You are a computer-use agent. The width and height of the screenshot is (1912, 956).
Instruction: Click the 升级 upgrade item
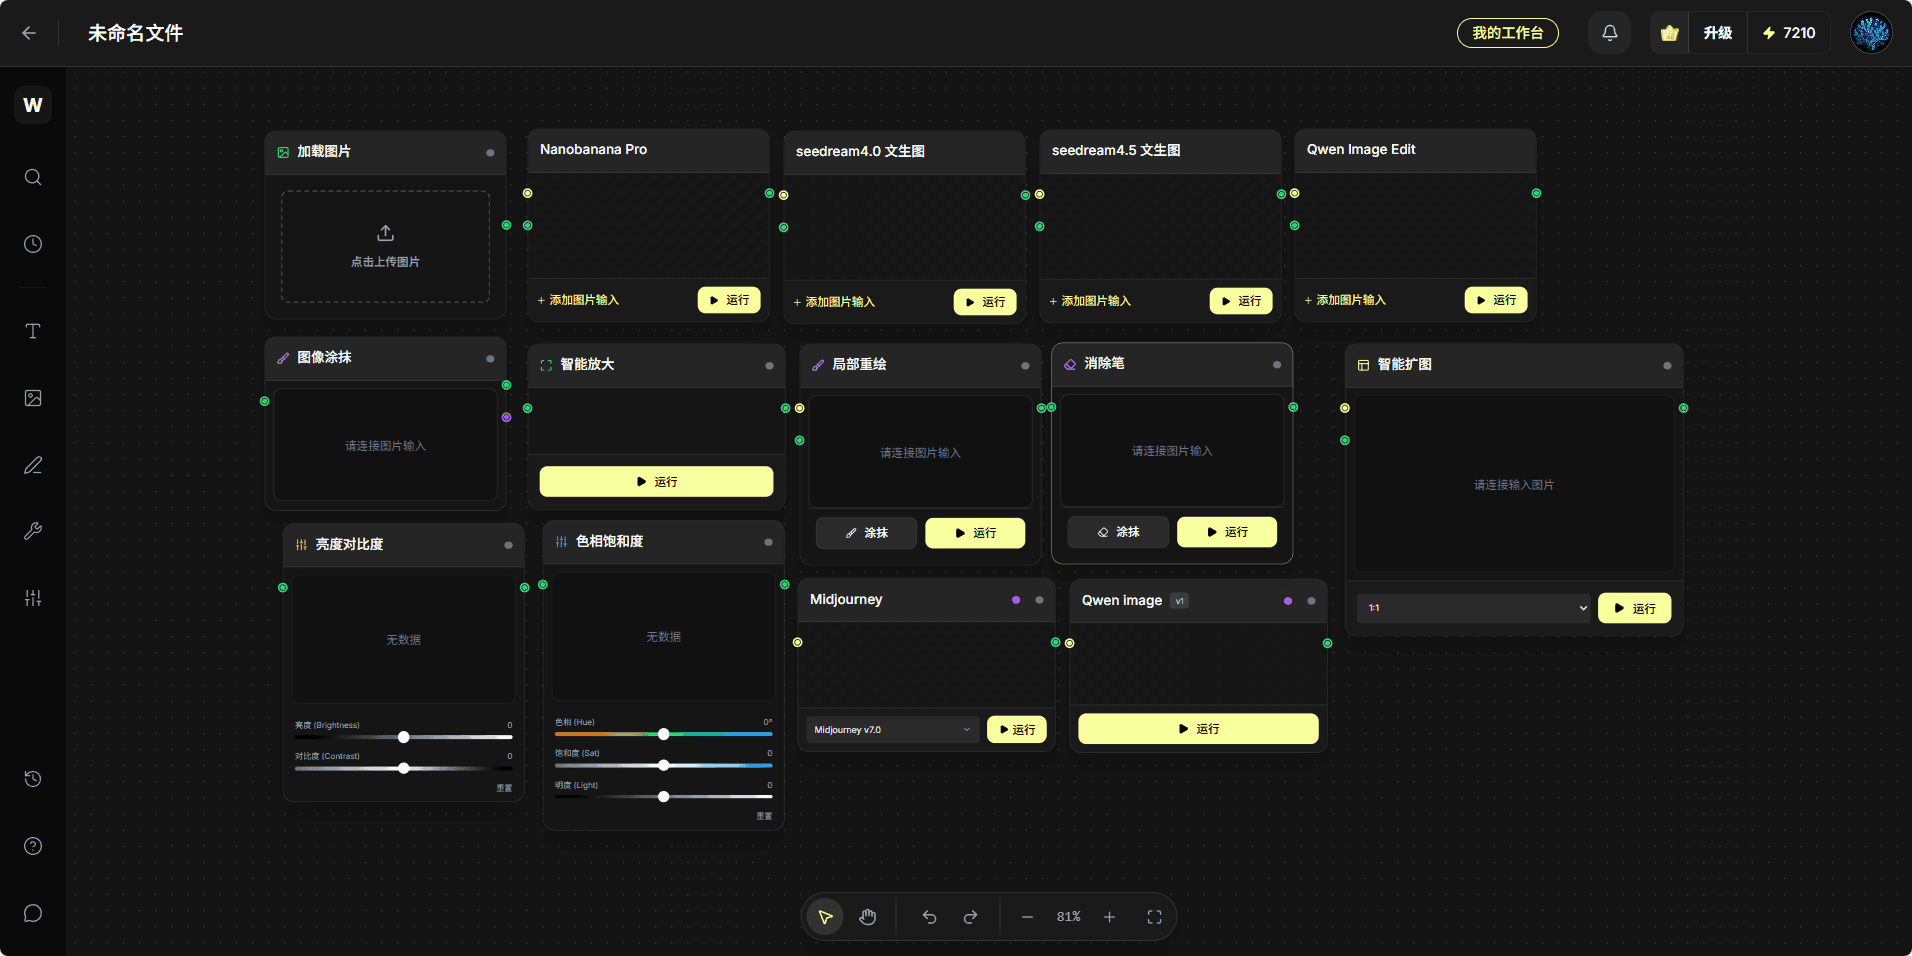tap(1717, 33)
